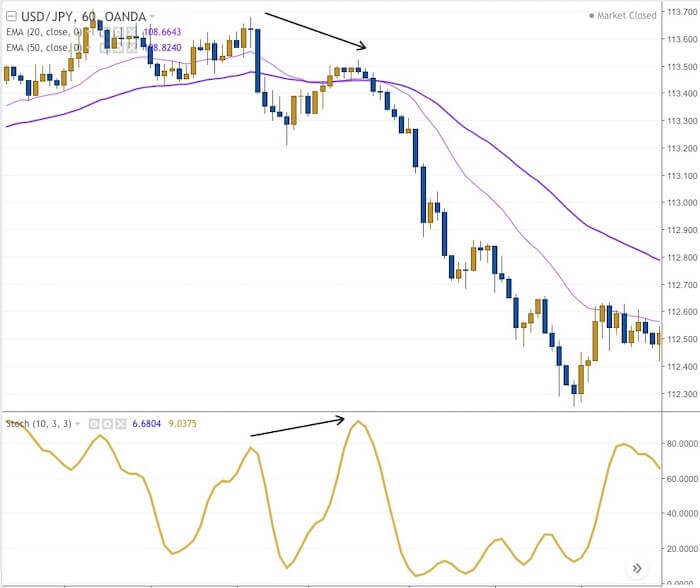Select the downward trend arrow on price chart
The width and height of the screenshot is (700, 588).
tap(315, 30)
